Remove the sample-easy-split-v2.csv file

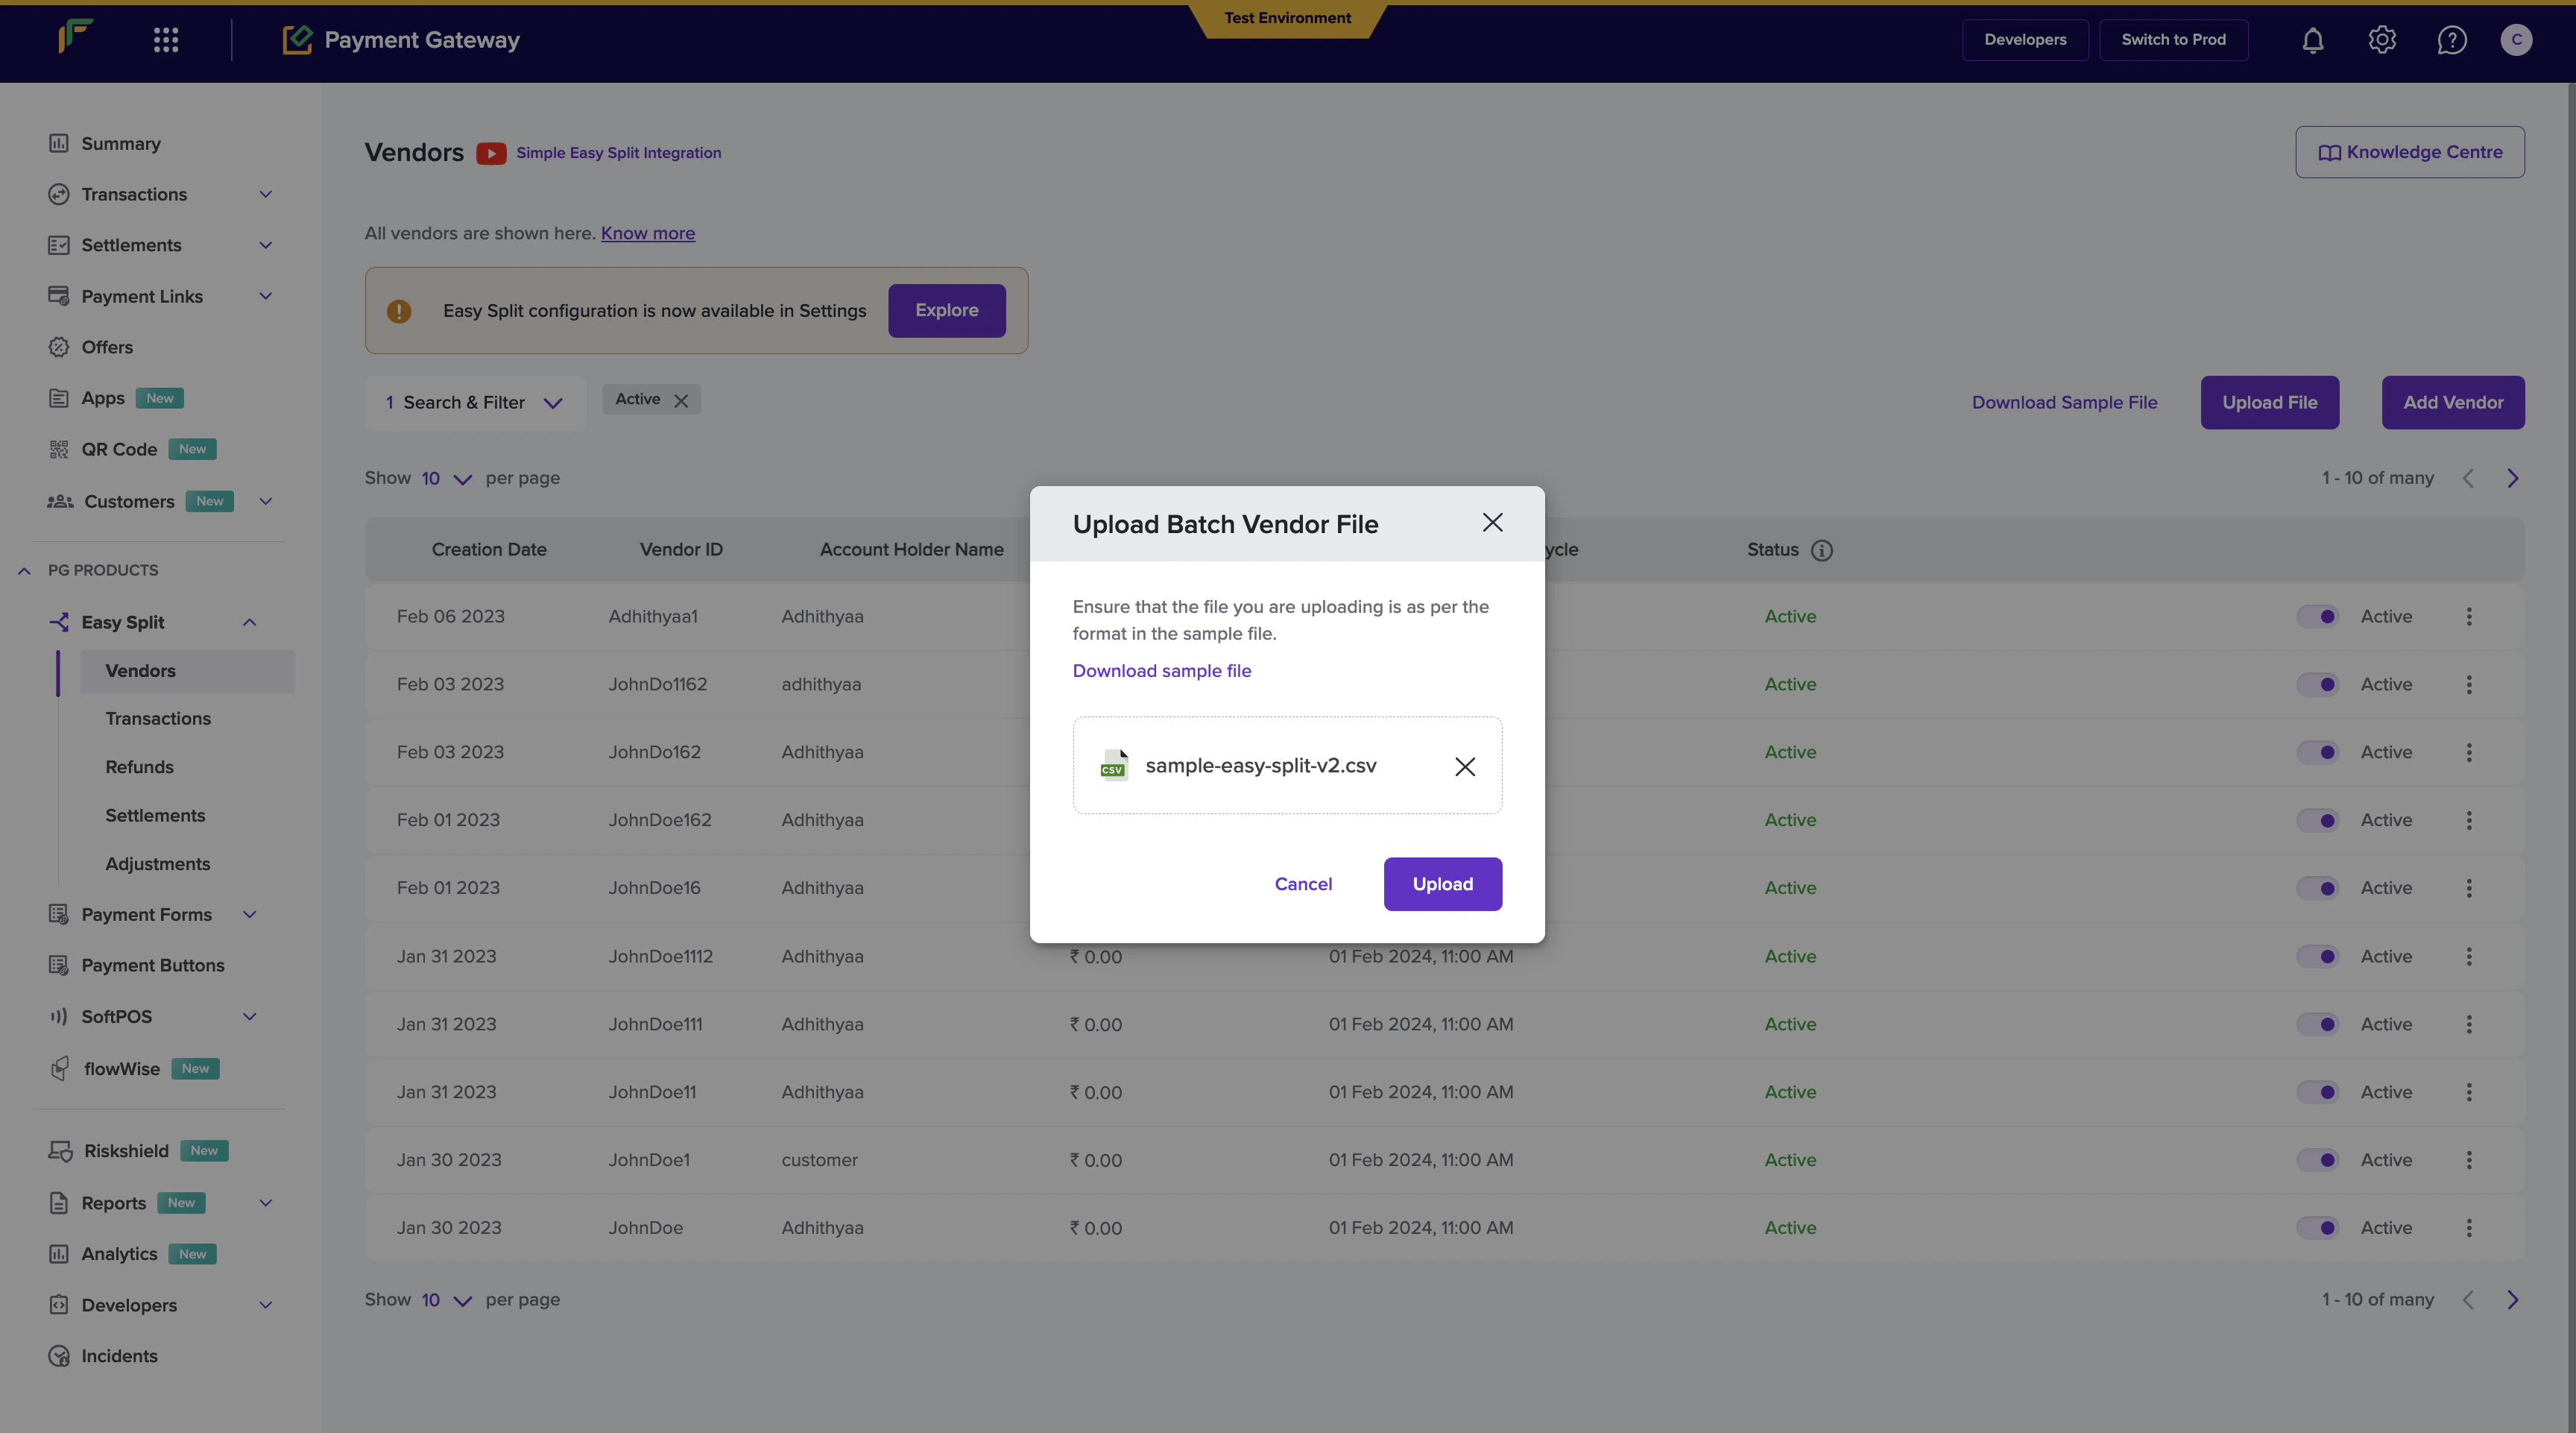click(1464, 766)
